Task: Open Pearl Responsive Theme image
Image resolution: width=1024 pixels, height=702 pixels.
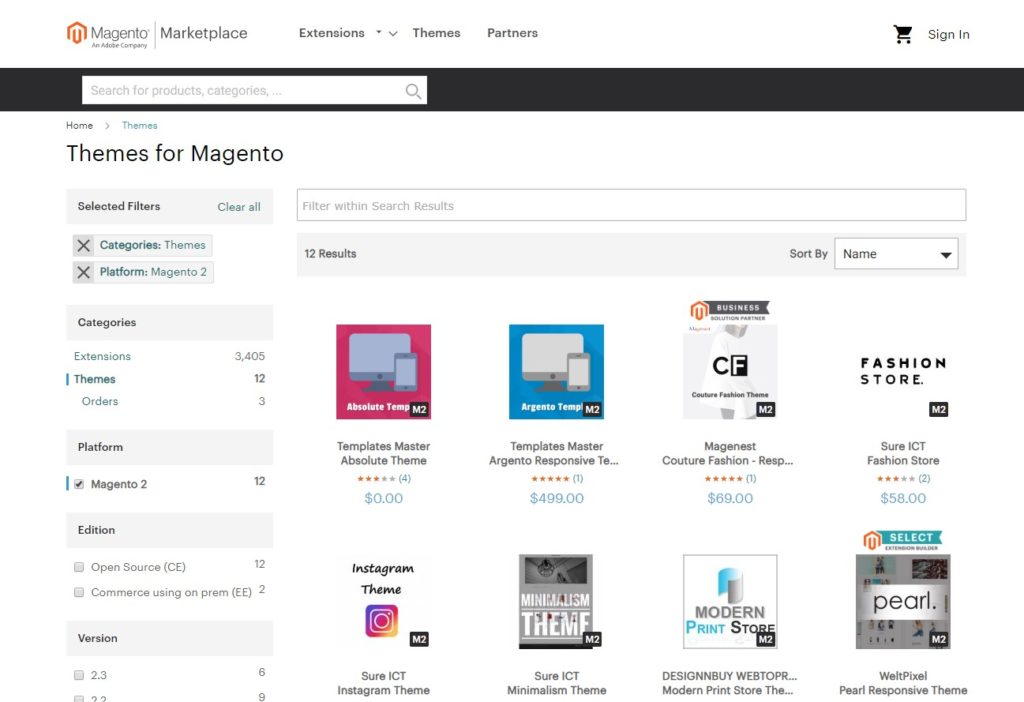Action: pos(903,601)
